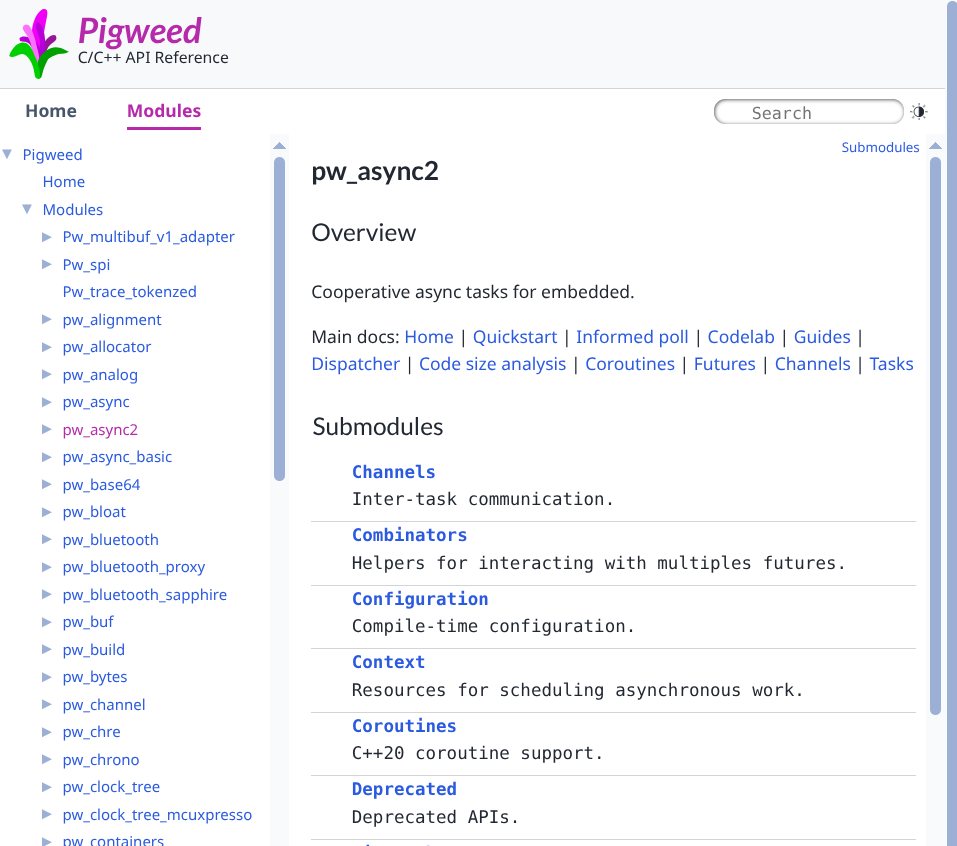Open the Code size analysis link
957x846 pixels.
pos(493,364)
